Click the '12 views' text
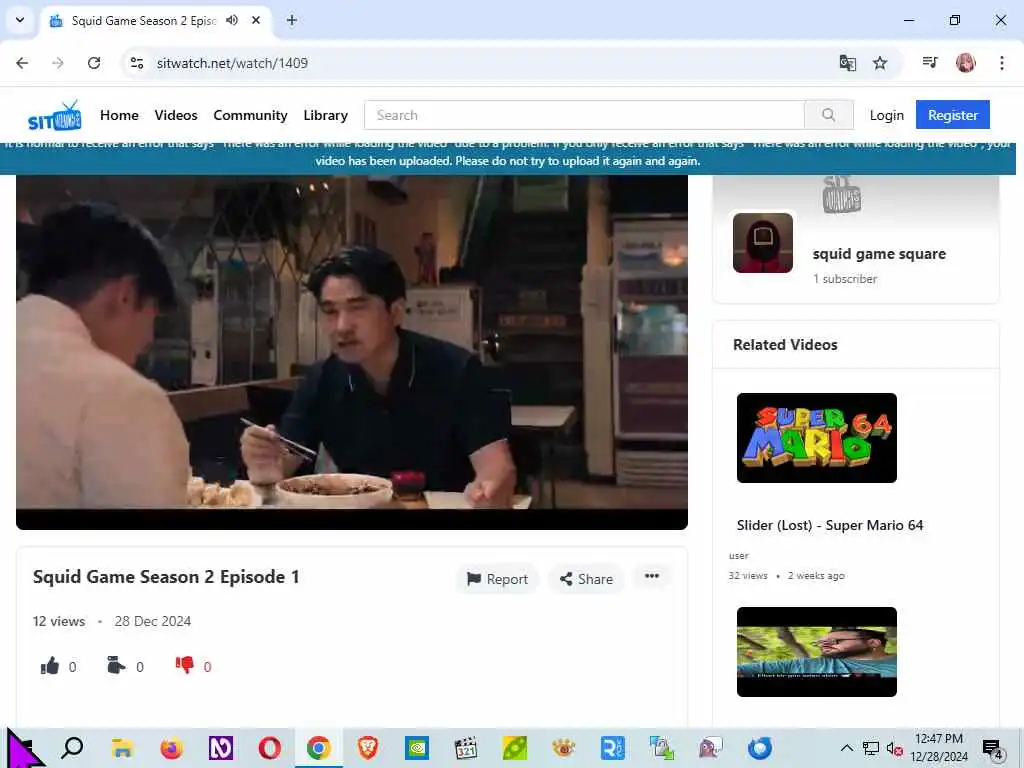This screenshot has height=768, width=1024. (x=59, y=621)
